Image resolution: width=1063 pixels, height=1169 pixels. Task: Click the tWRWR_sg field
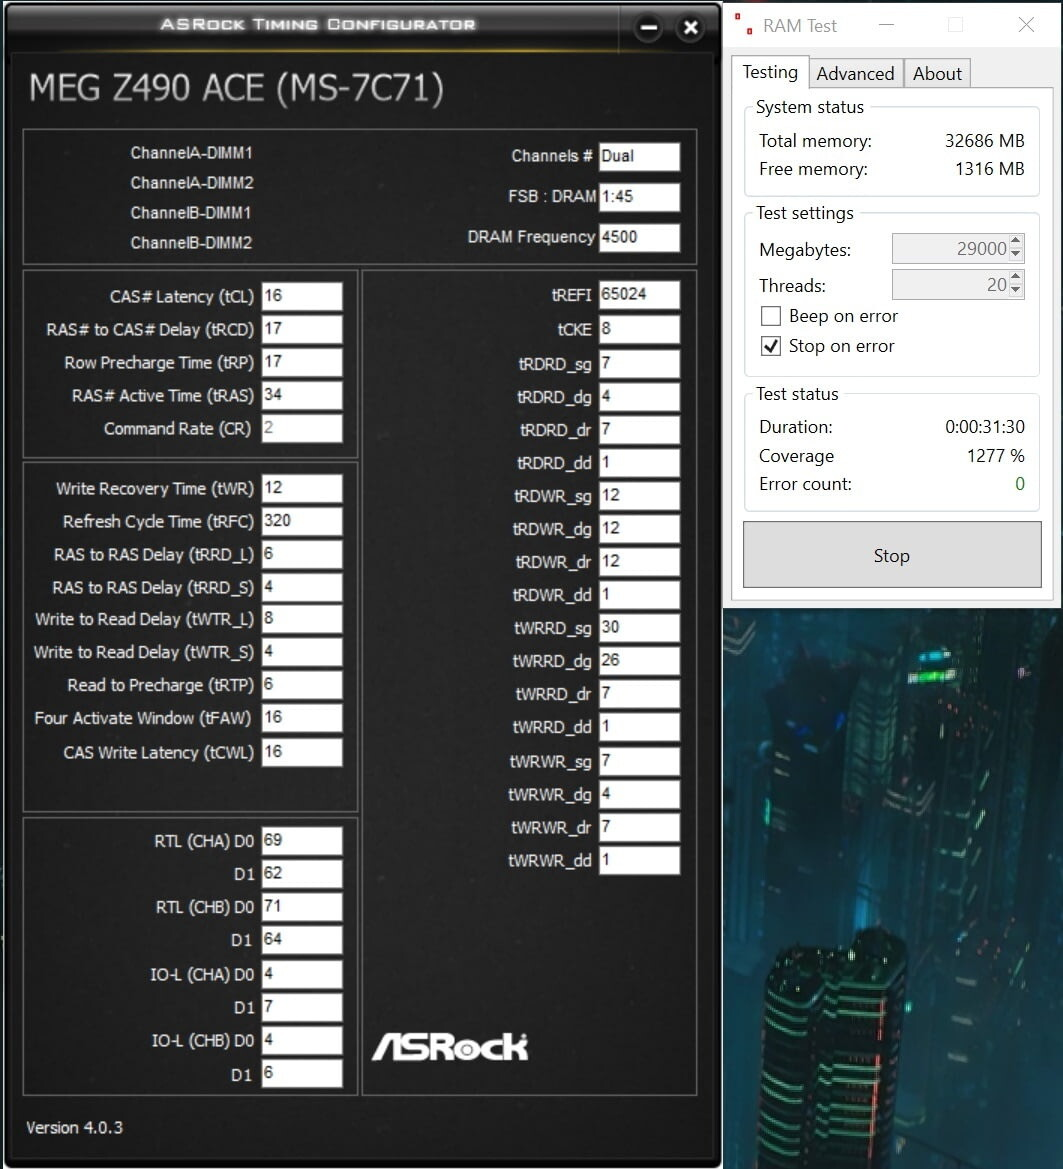[x=640, y=761]
